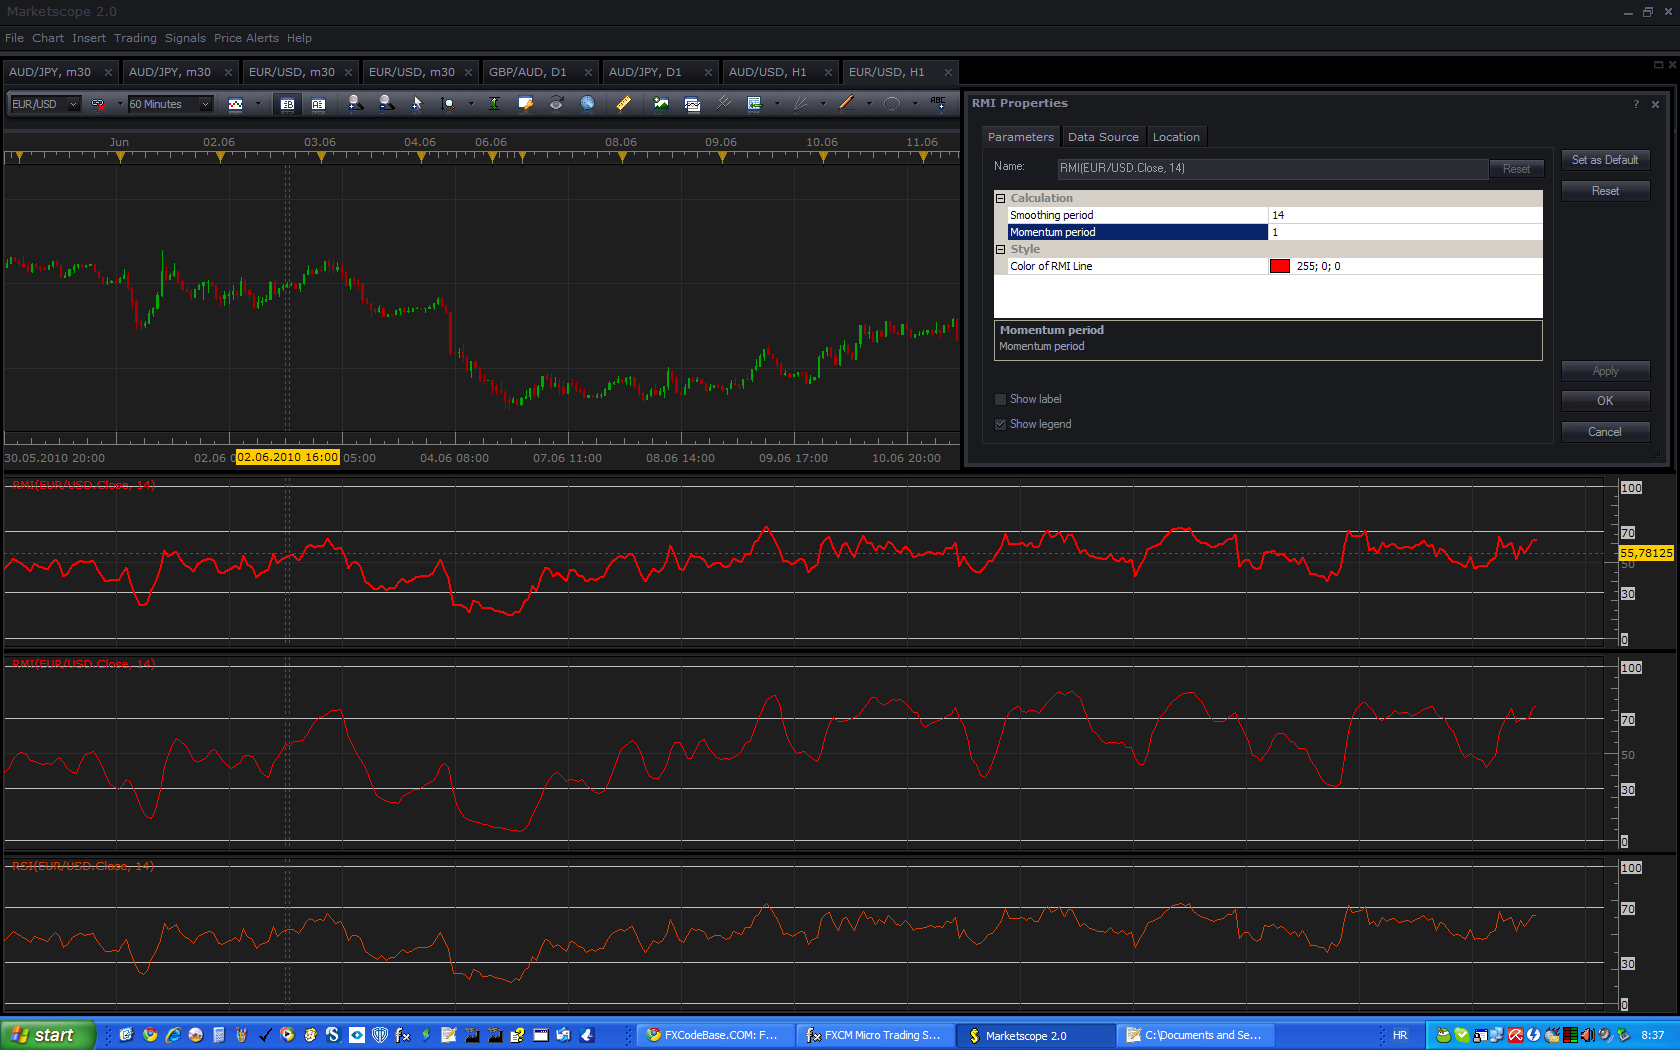Click the Smoothing period value 14
The image size is (1680, 1050).
point(1405,215)
